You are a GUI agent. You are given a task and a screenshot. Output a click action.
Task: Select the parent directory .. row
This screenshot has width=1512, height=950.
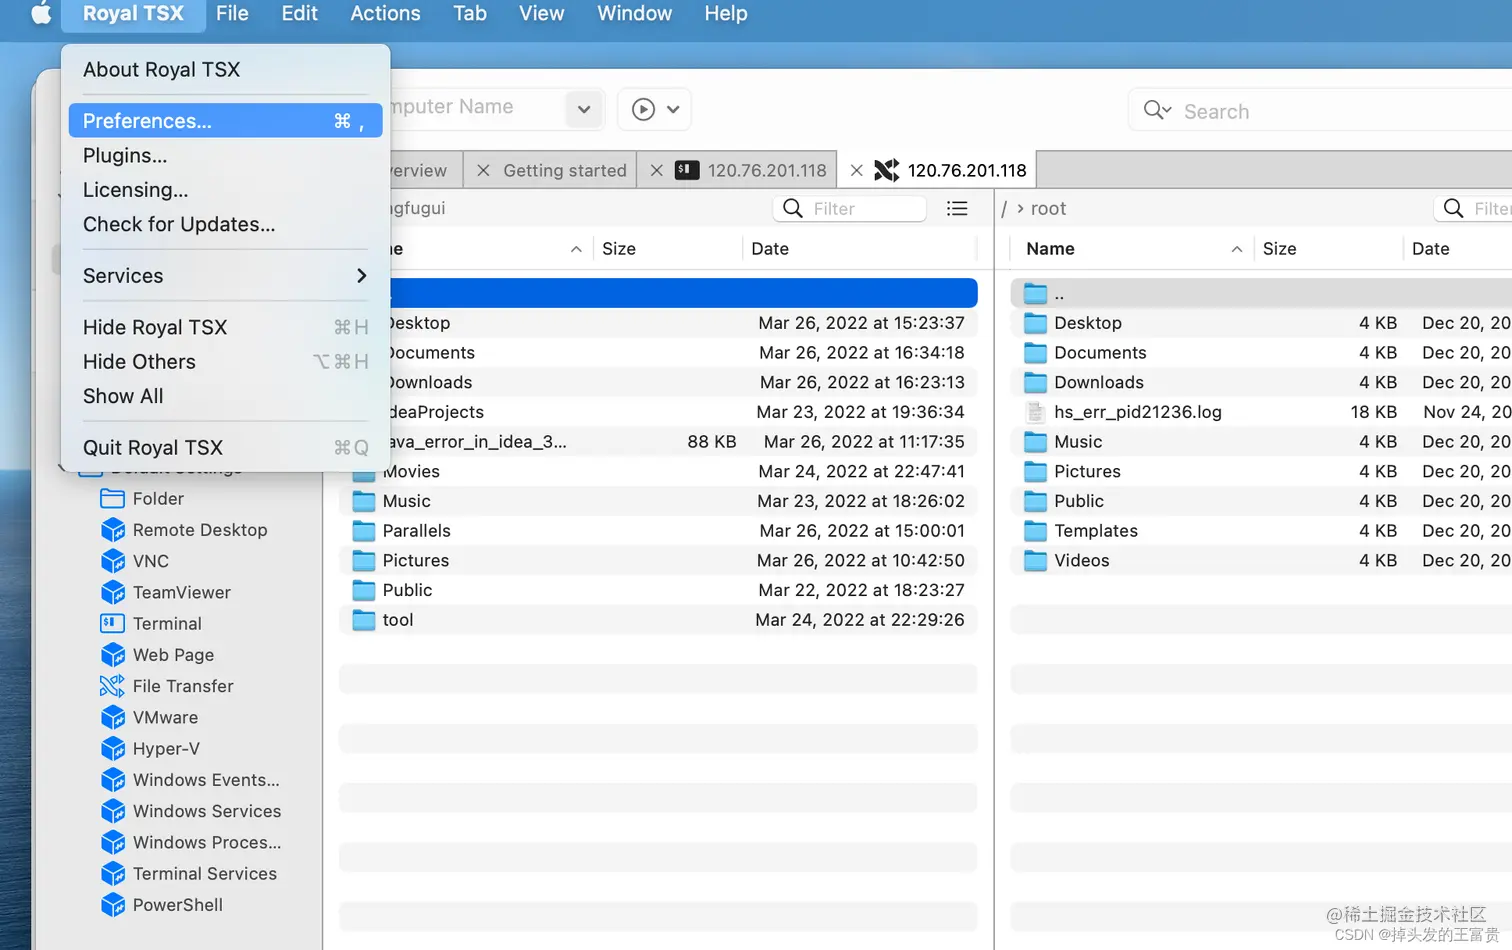pos(1261,294)
